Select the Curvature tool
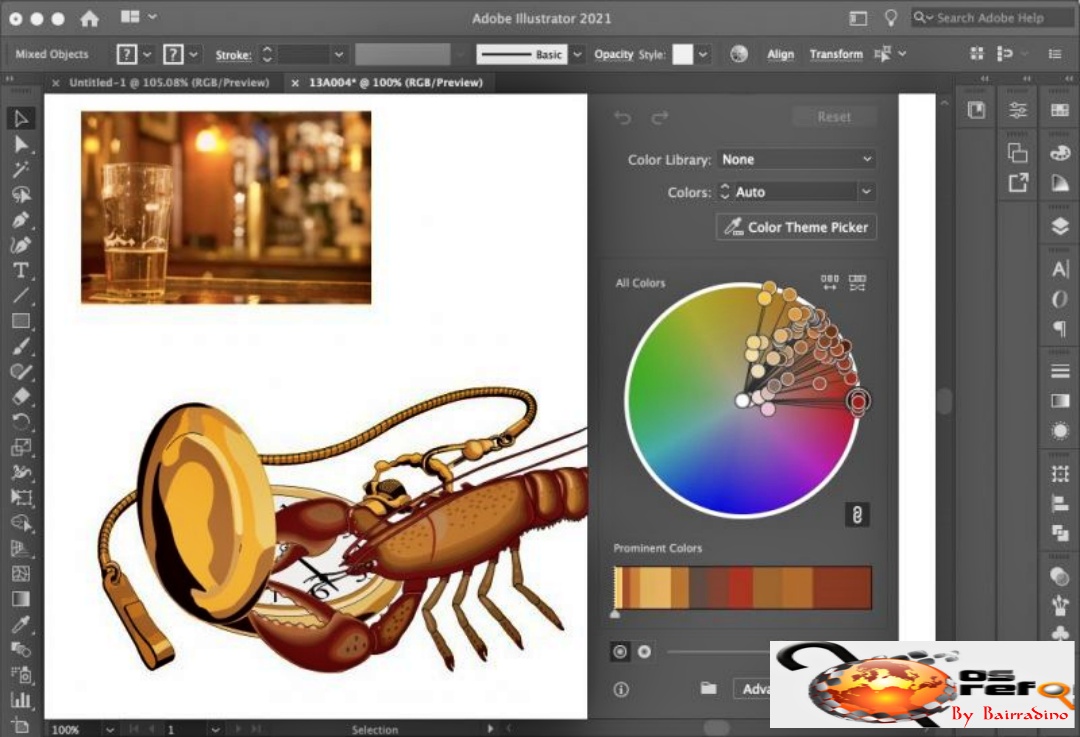The image size is (1080, 737). (21, 245)
